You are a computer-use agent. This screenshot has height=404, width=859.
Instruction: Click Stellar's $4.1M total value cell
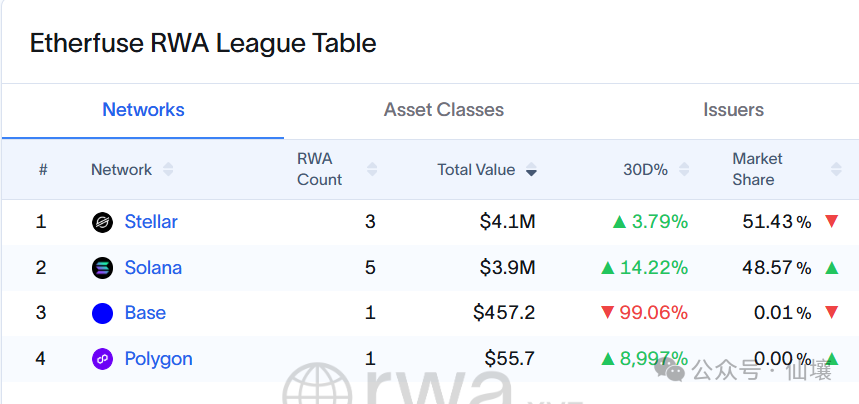tap(507, 222)
